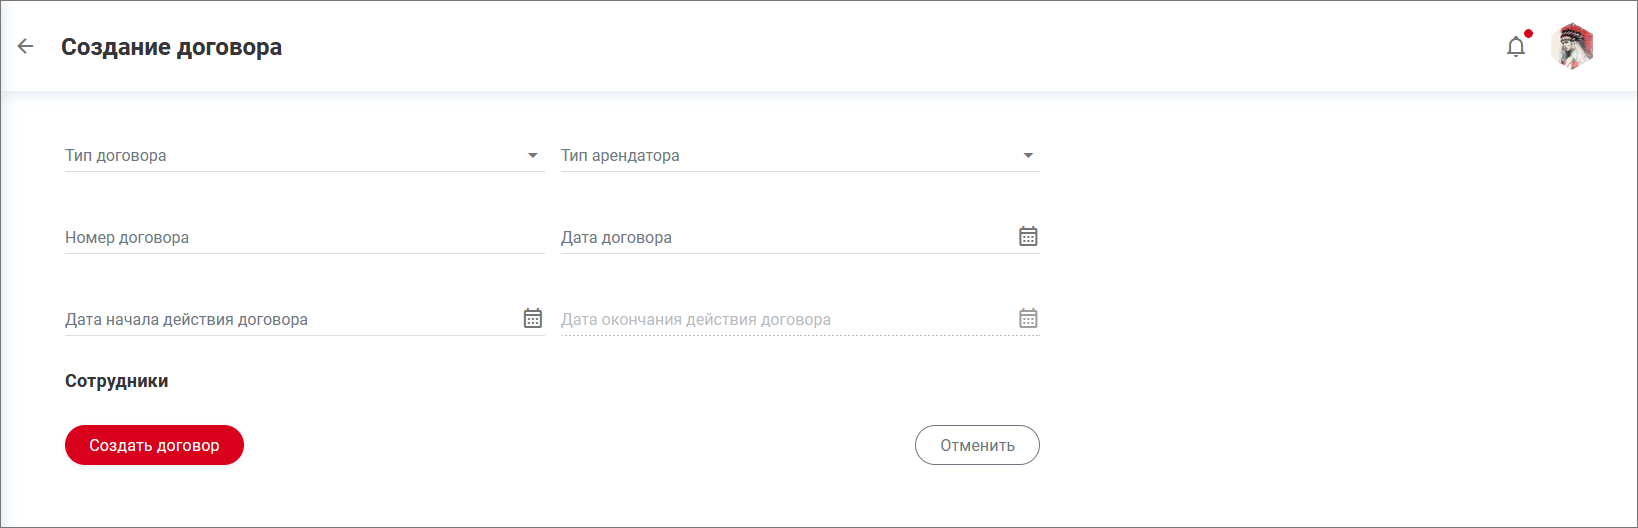
Task: Click the back arrow in header
Action: click(26, 46)
